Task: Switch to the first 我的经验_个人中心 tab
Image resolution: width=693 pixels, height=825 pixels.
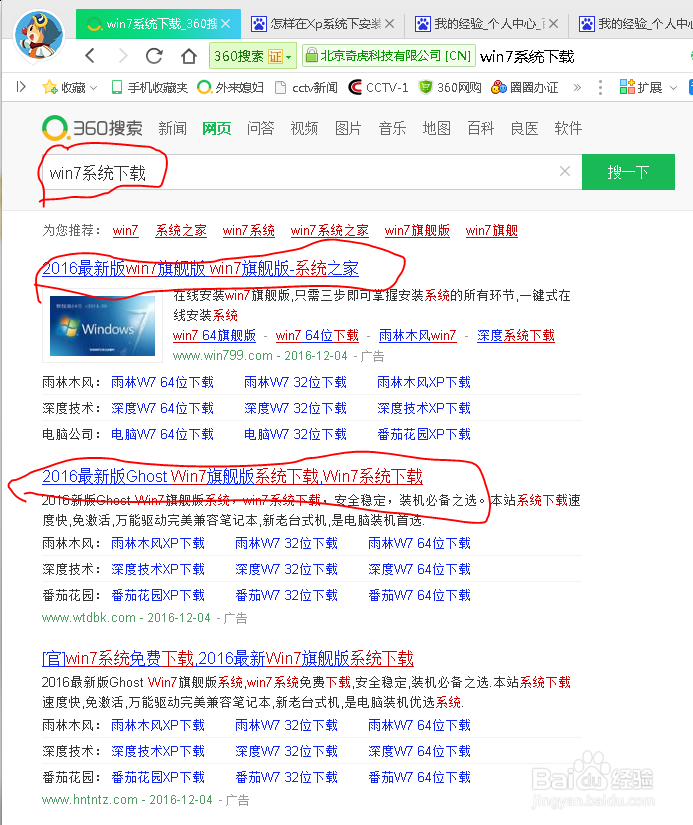Action: pos(488,24)
